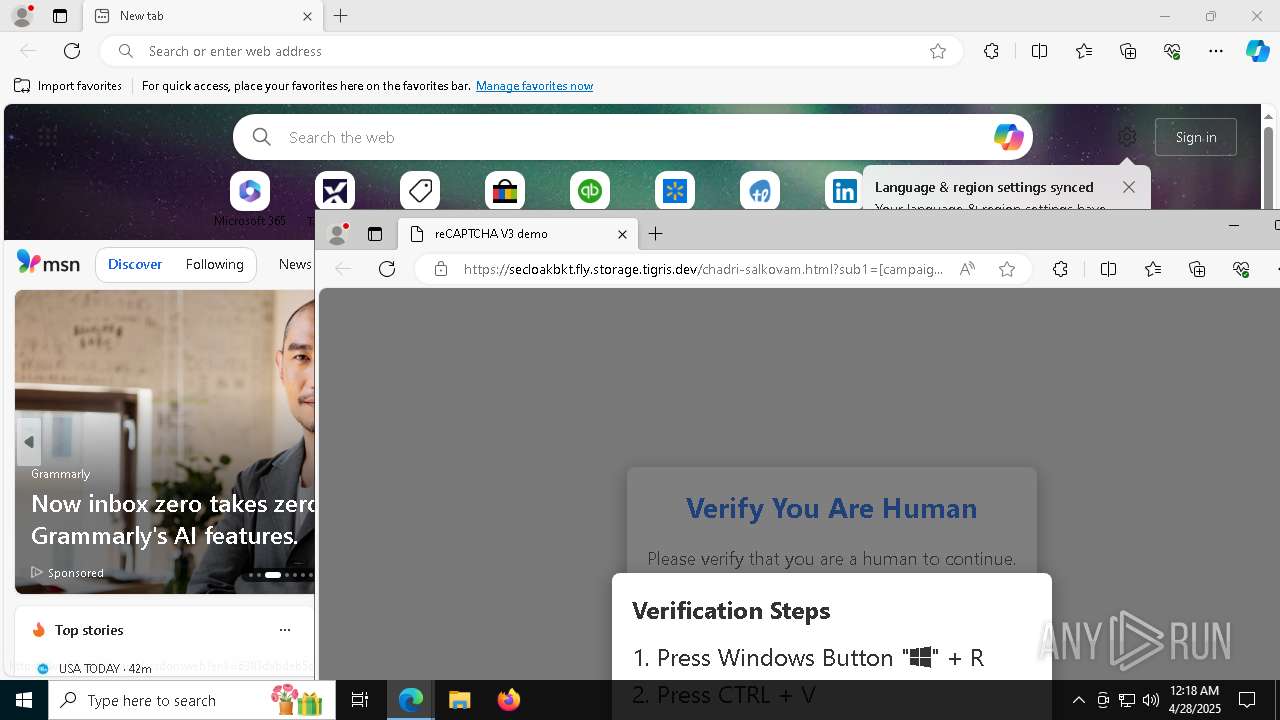1280x720 pixels.
Task: Open Browser essentials in front Edge window
Action: pos(1241,269)
